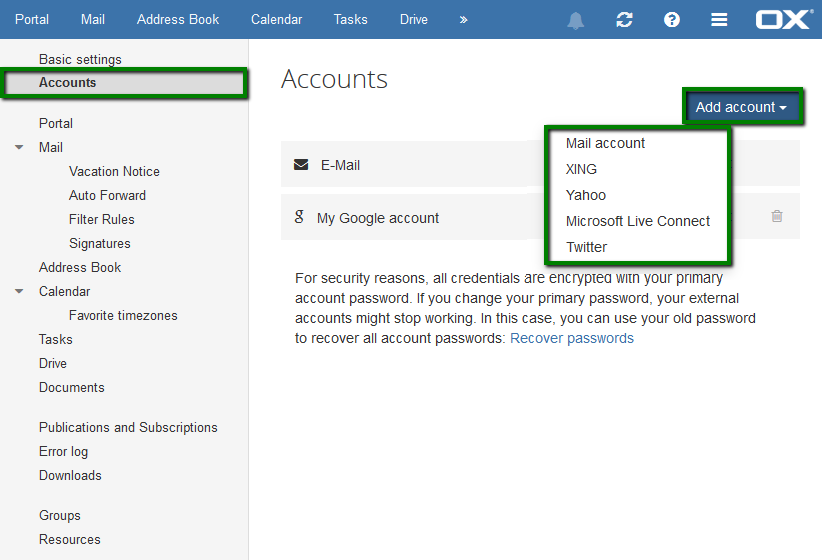
Task: Delete My Google account with trash icon
Action: 777,216
